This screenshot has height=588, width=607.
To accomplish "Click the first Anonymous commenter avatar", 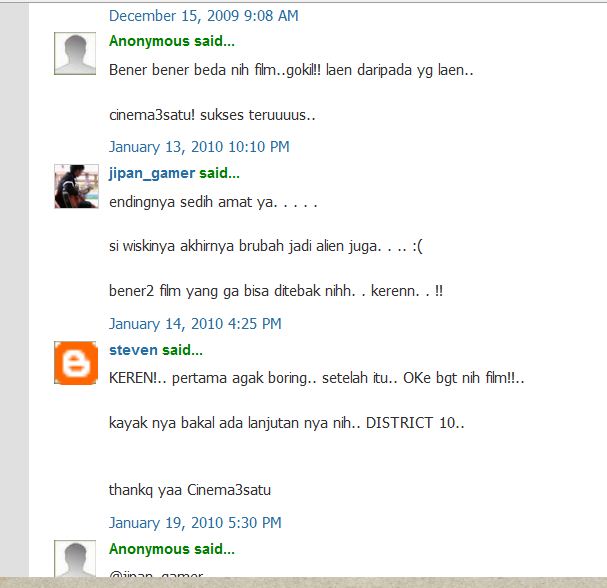I will [x=75, y=53].
